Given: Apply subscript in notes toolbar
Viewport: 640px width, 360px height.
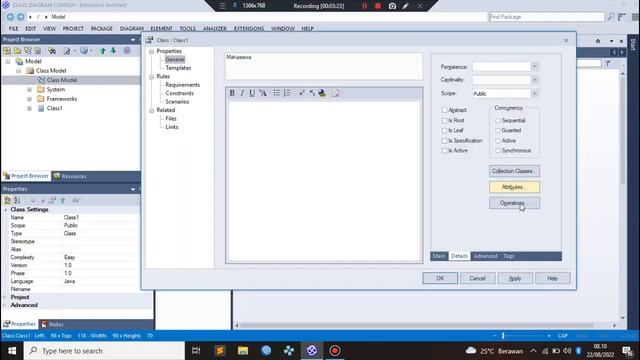Looking at the screenshot, I should pos(312,93).
